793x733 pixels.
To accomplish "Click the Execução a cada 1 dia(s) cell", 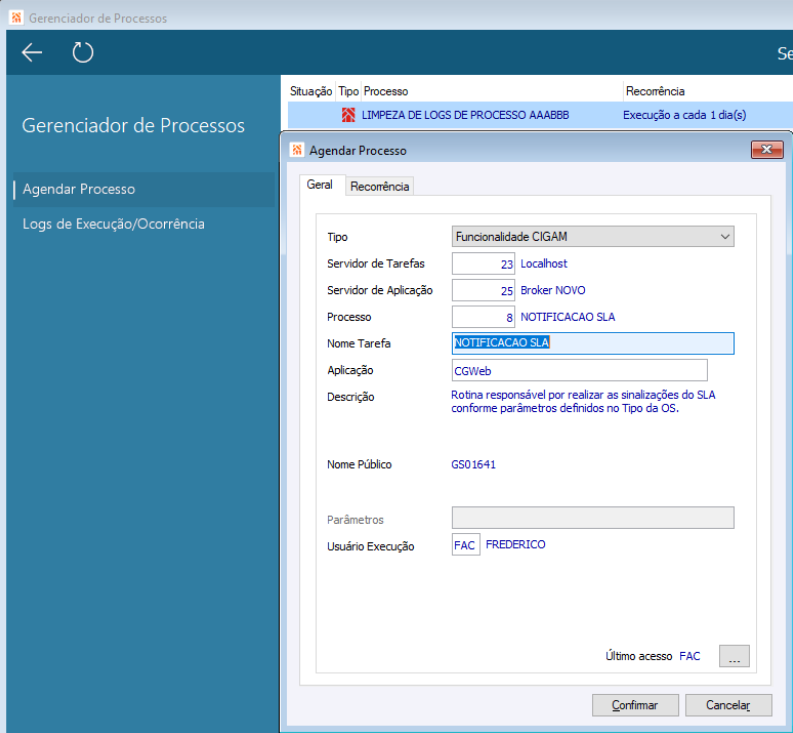I will tap(684, 115).
